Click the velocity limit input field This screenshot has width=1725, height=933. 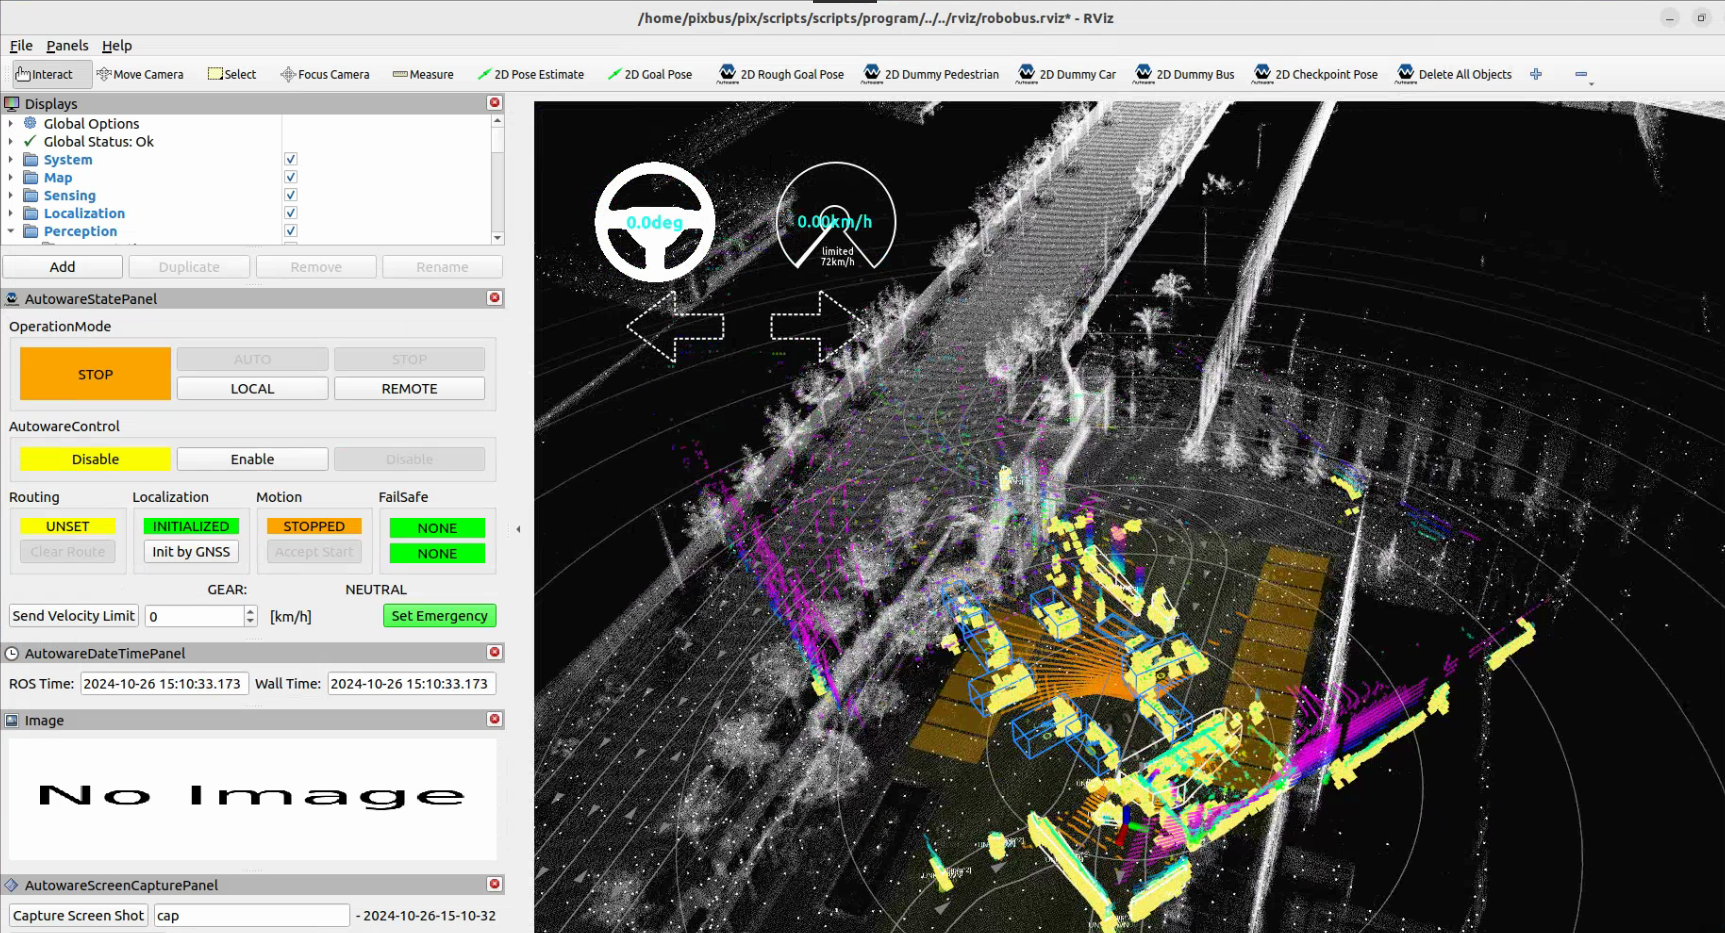194,616
